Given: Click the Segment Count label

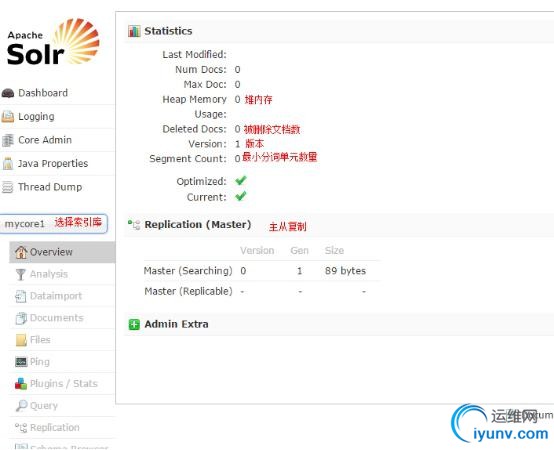Looking at the screenshot, I should [x=188, y=159].
